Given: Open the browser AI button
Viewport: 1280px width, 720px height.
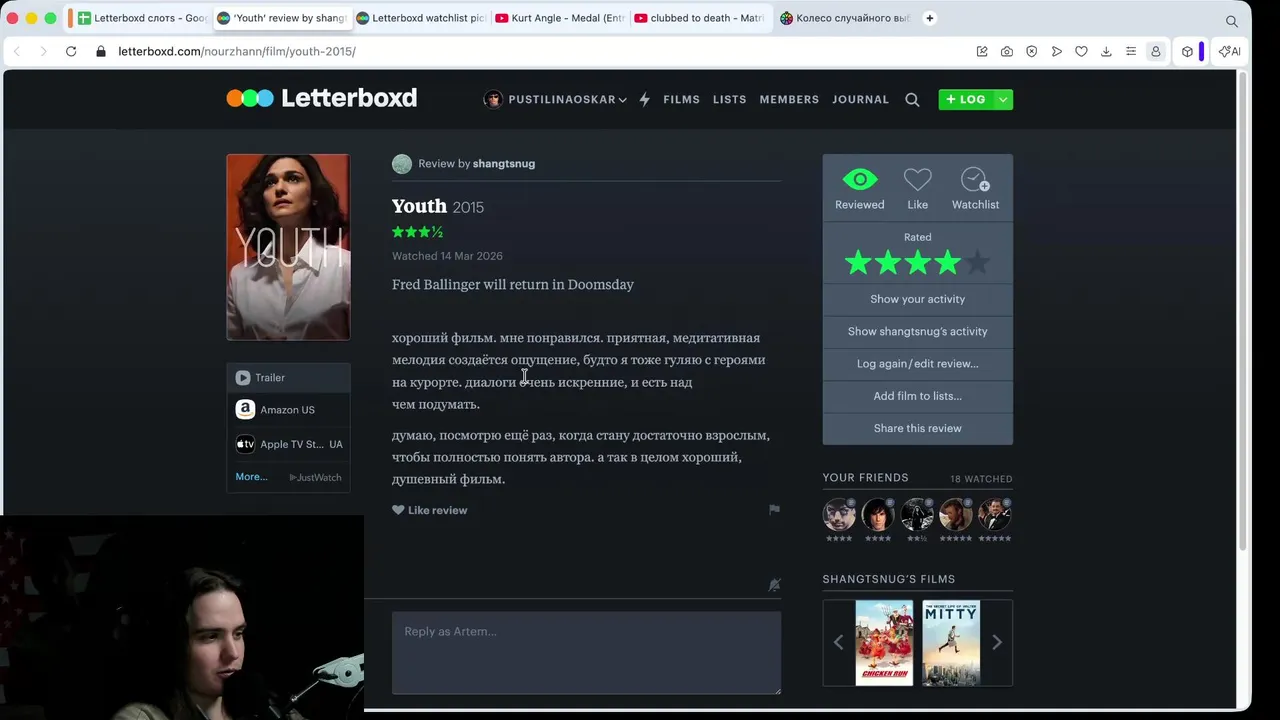Looking at the screenshot, I should tap(1229, 51).
